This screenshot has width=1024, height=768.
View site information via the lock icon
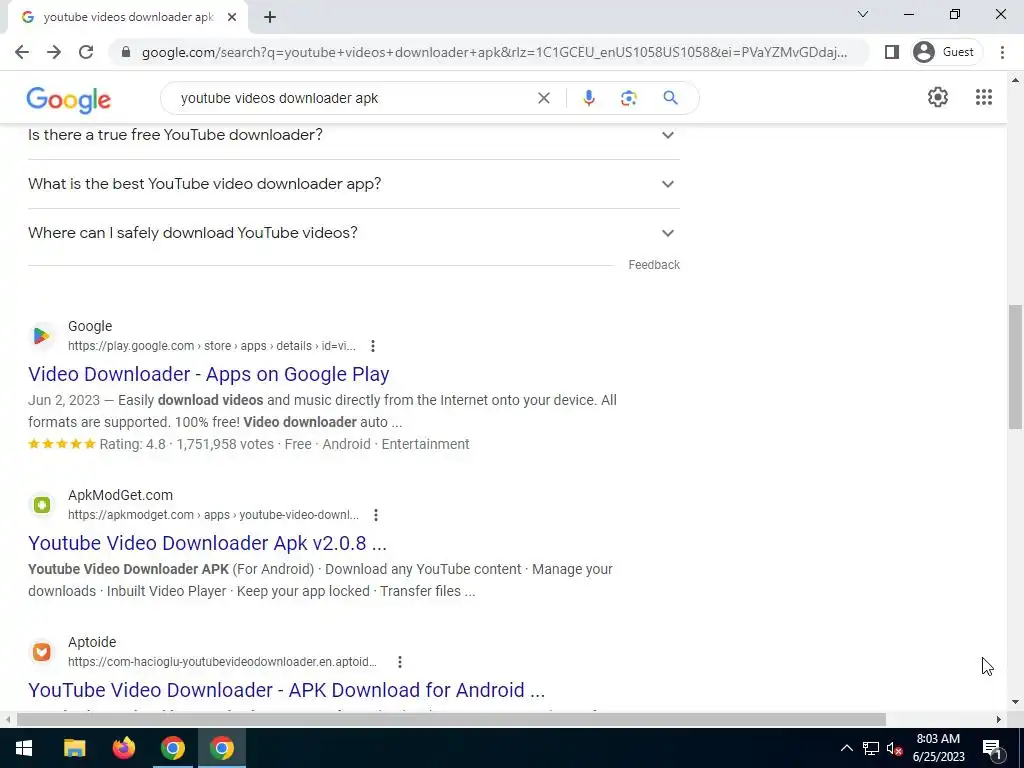coord(126,52)
